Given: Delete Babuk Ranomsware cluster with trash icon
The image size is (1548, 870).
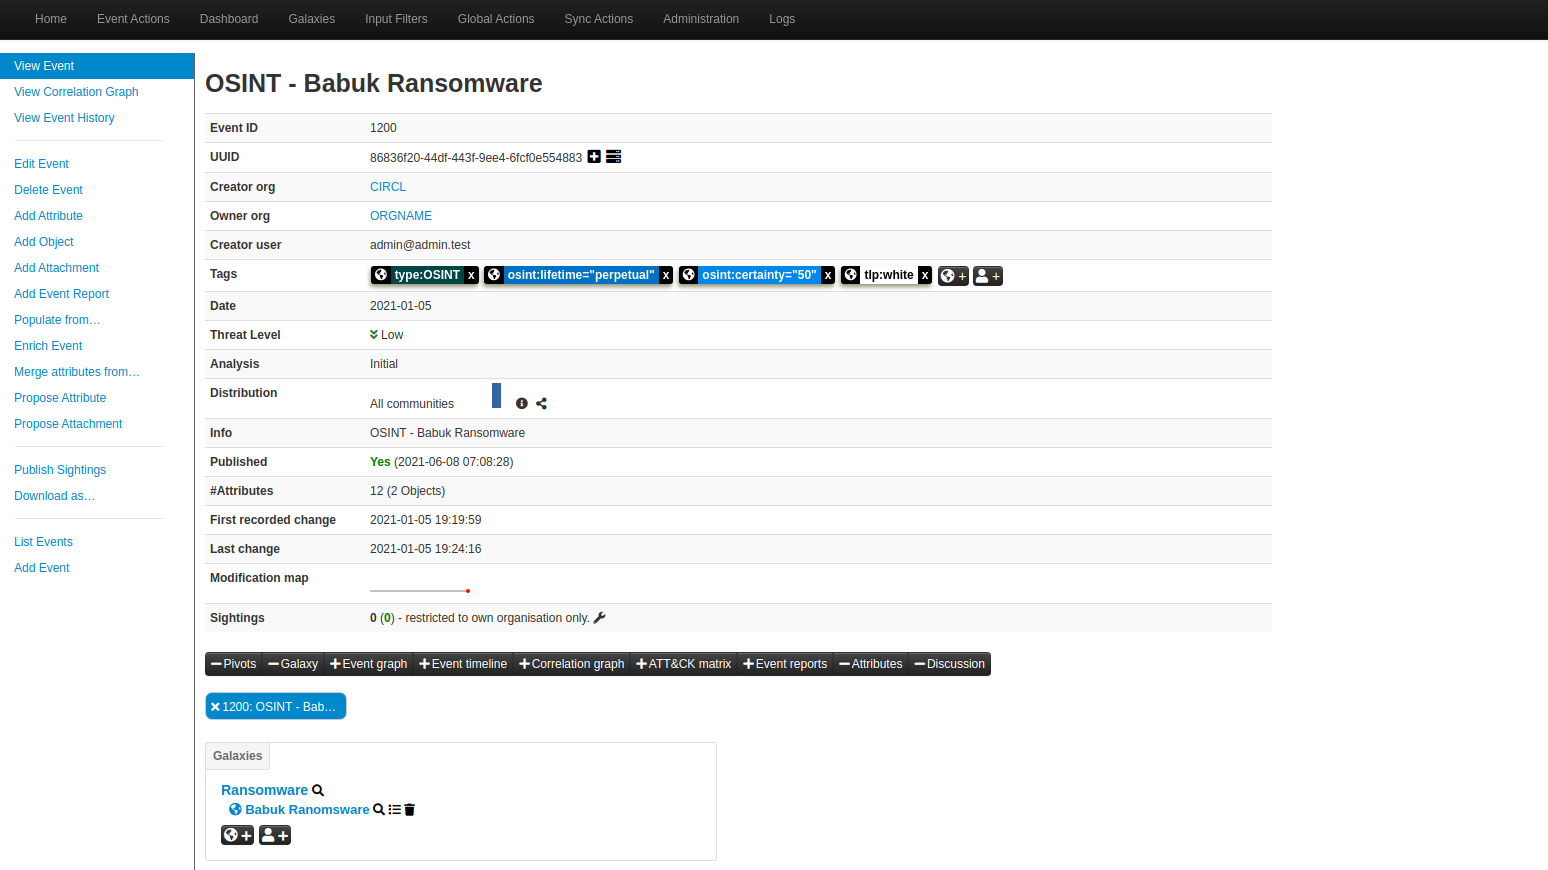Looking at the screenshot, I should coord(410,810).
